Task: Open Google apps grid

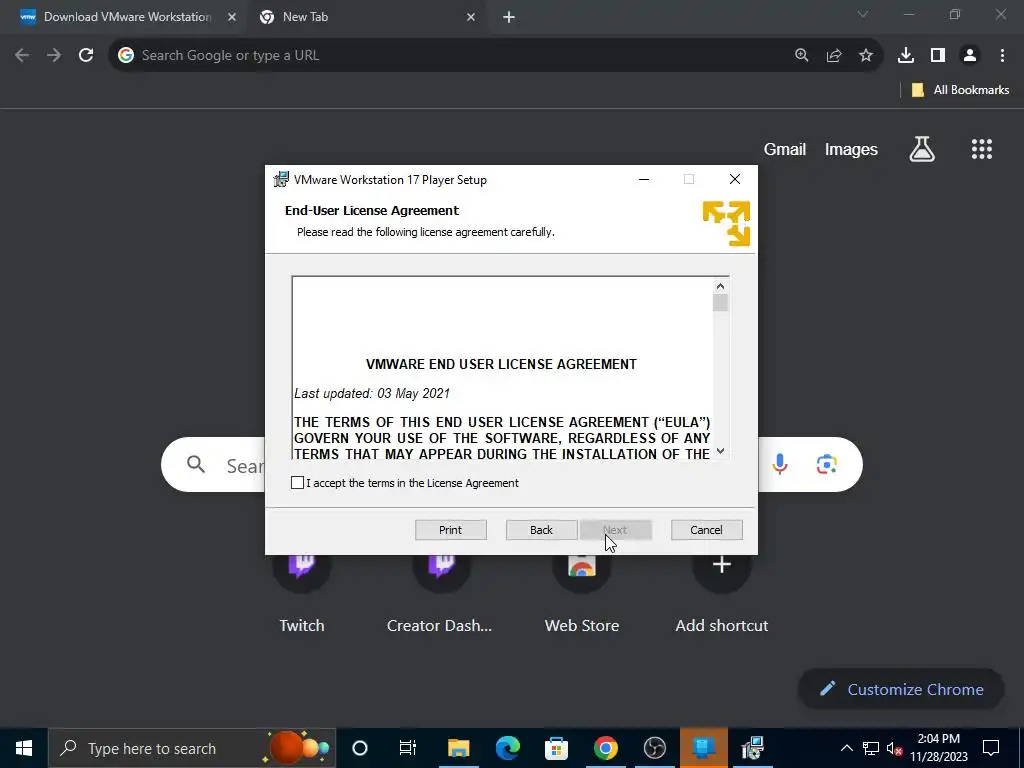Action: 982,149
